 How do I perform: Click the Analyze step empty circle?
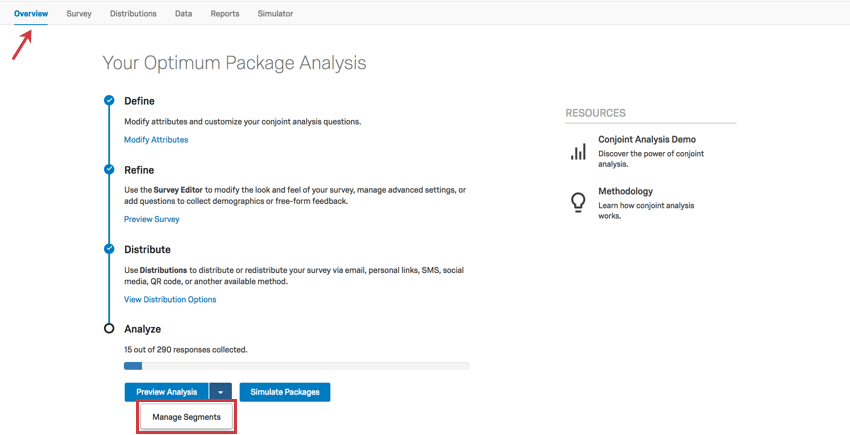click(x=109, y=329)
